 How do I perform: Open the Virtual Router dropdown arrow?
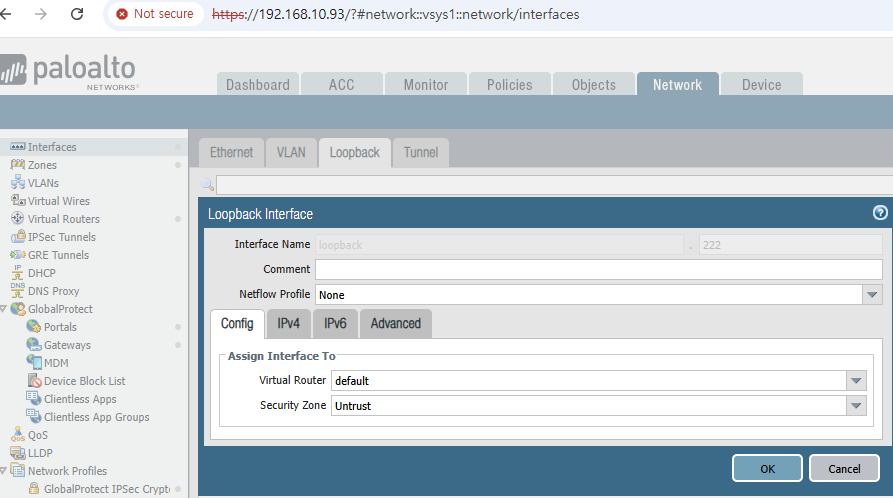856,381
